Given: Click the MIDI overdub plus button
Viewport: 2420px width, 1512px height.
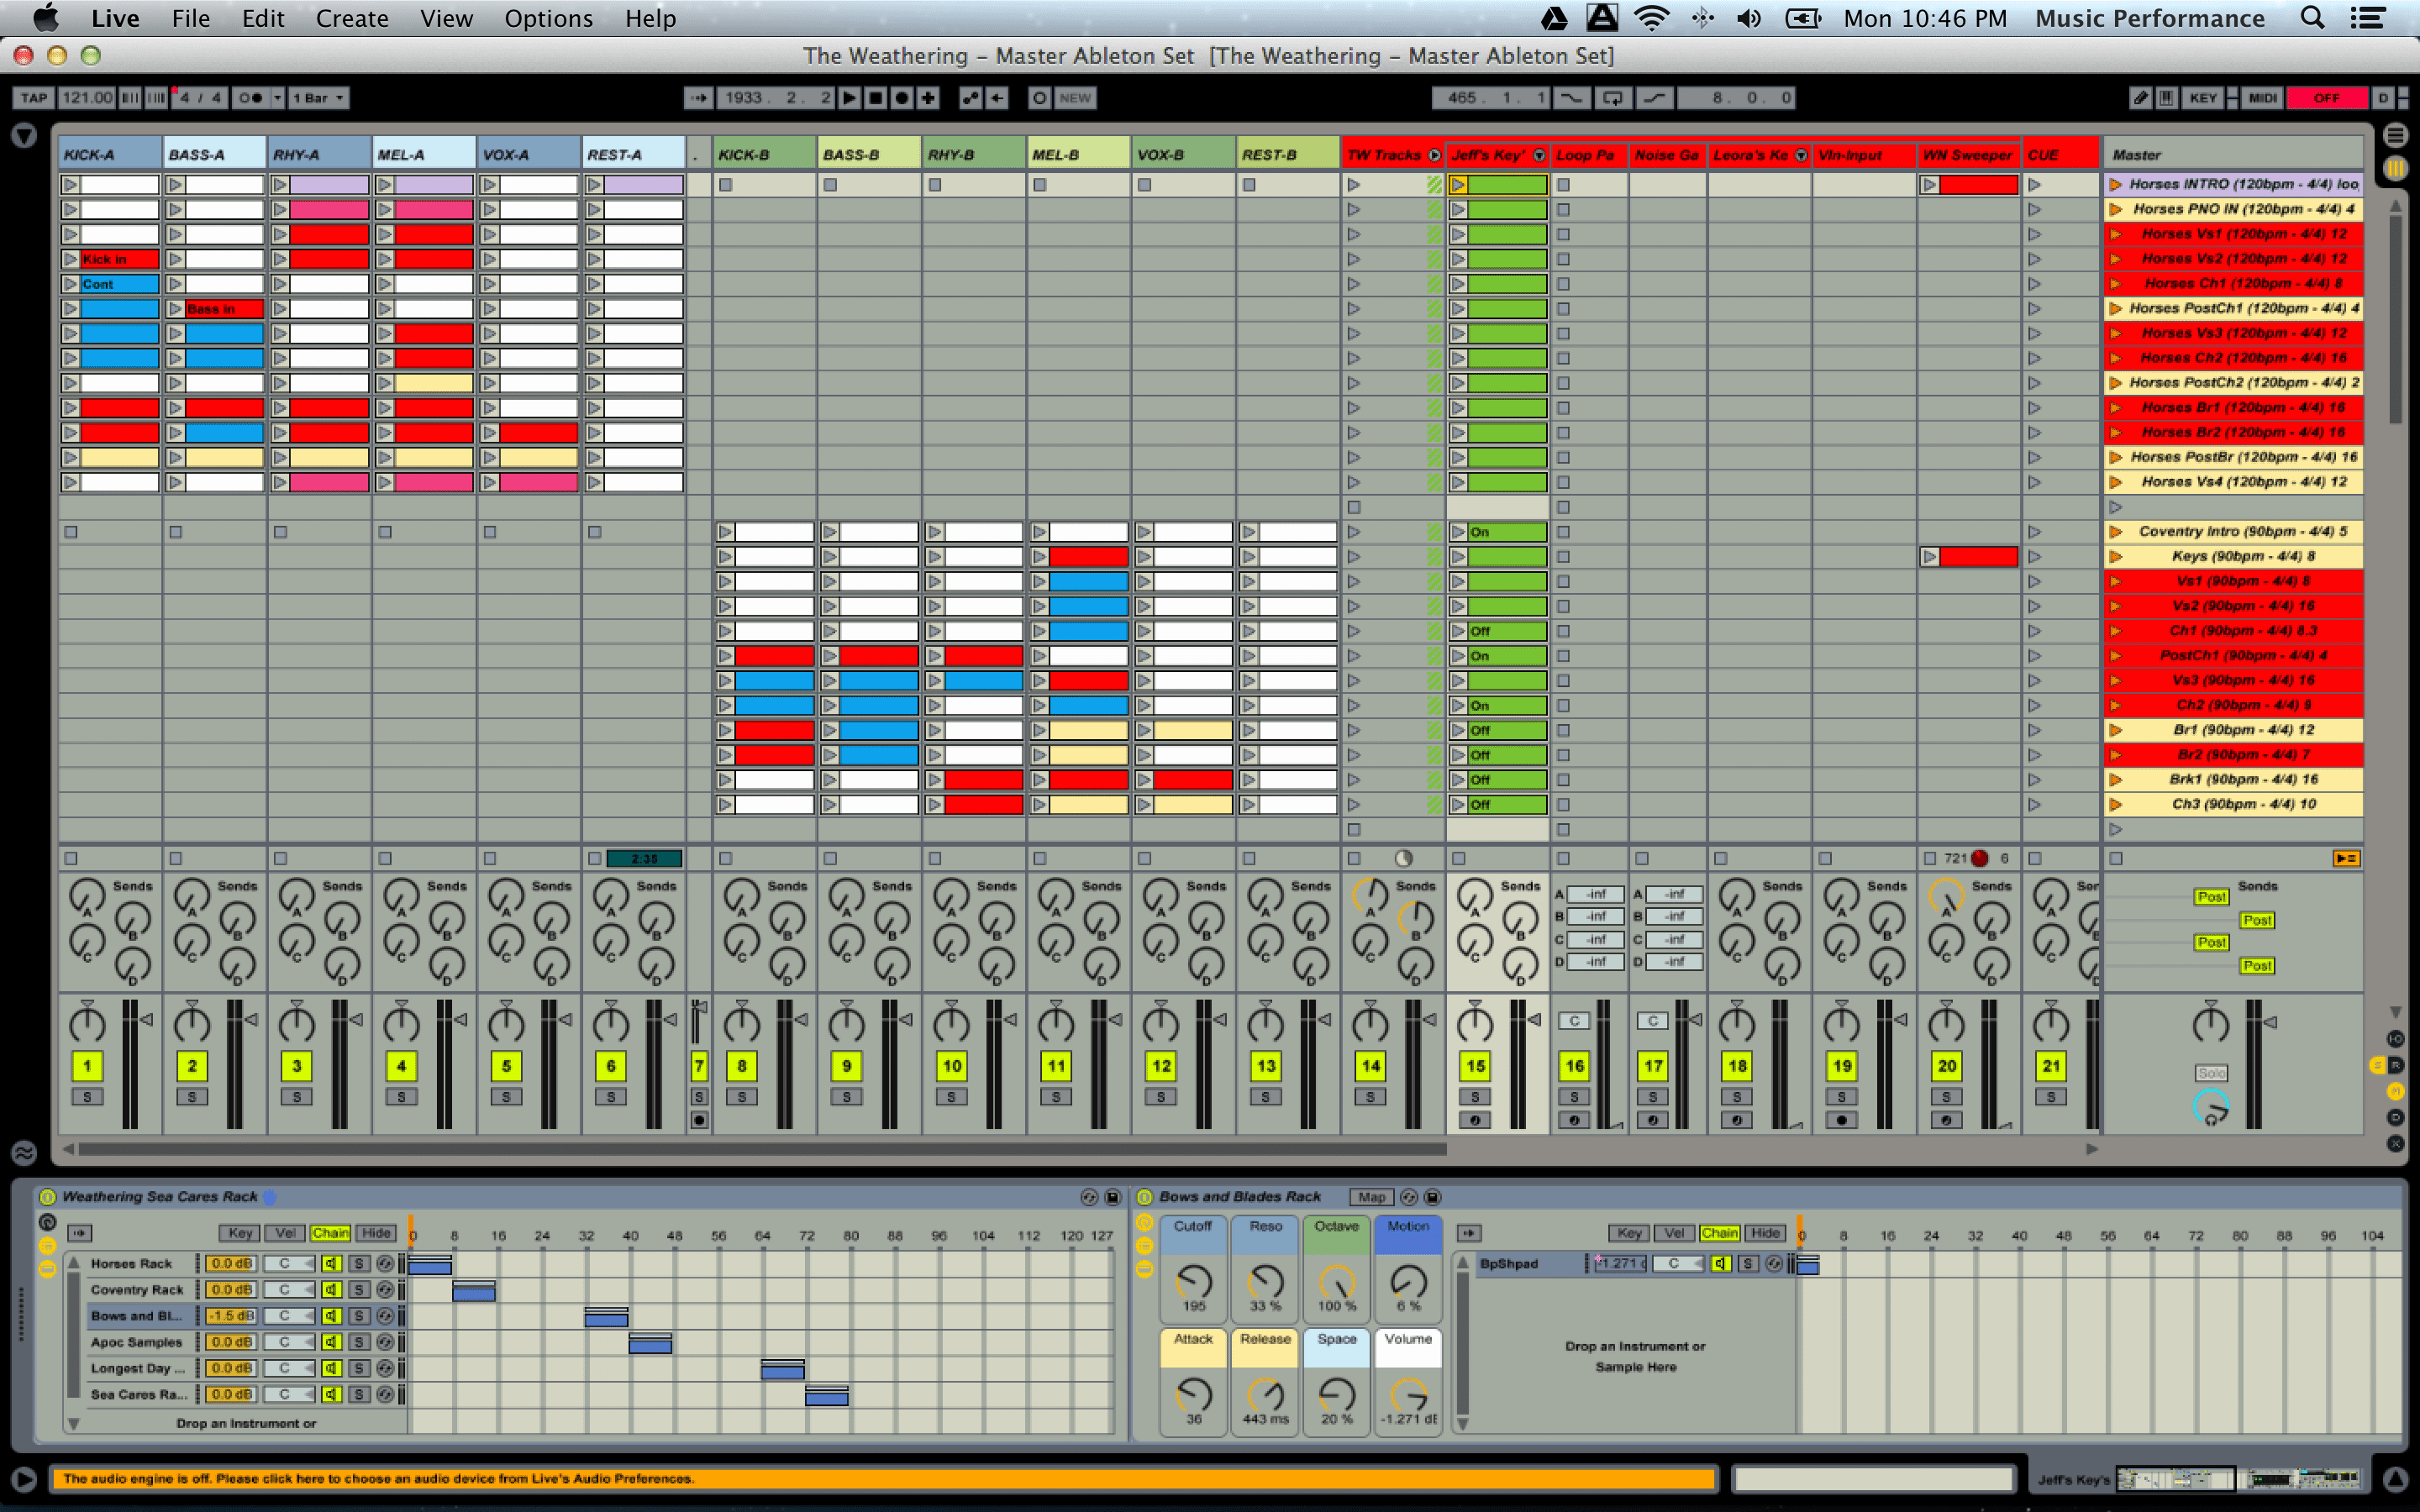Looking at the screenshot, I should 928,98.
